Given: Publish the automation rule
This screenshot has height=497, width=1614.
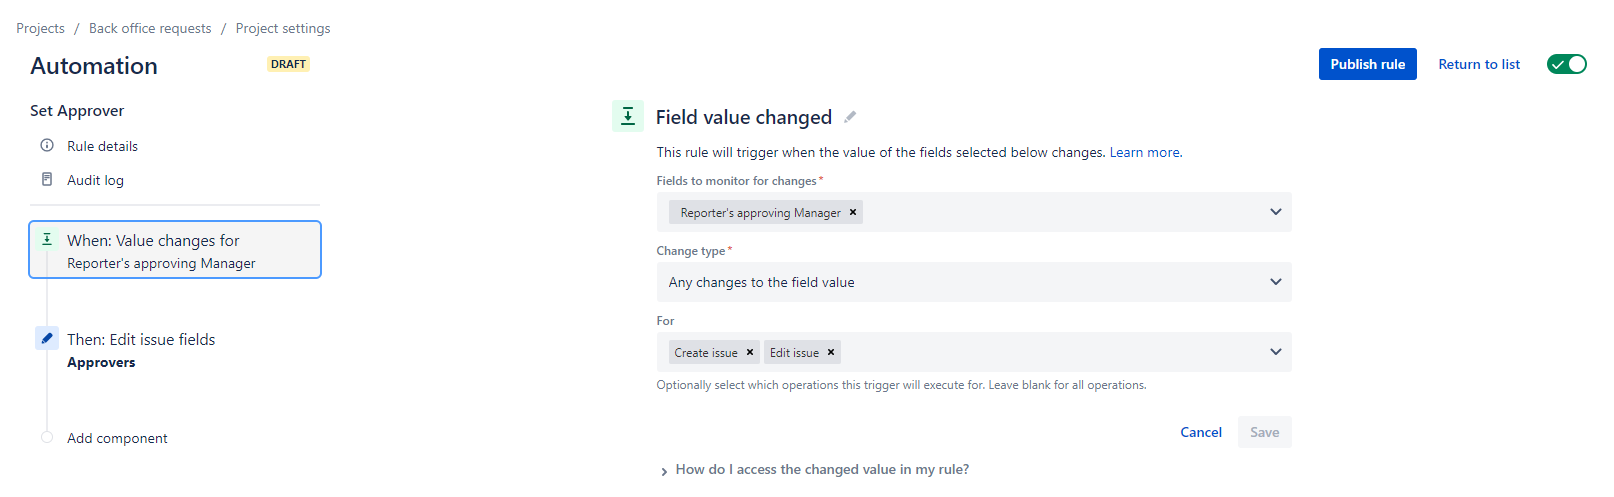Looking at the screenshot, I should [1367, 64].
